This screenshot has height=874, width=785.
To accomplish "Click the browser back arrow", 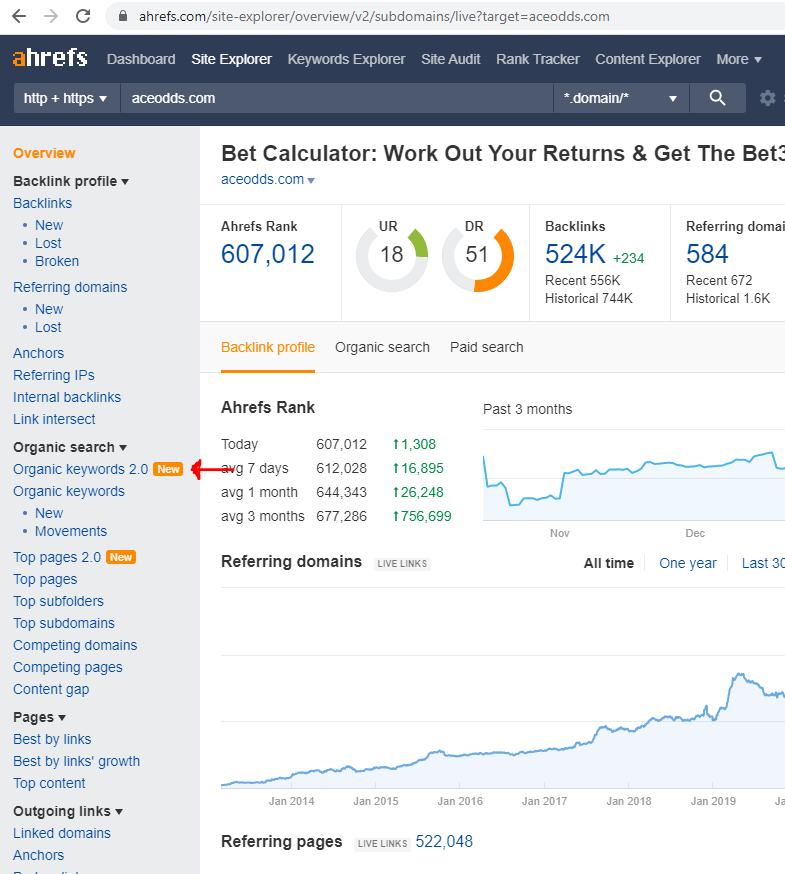I will 19,16.
